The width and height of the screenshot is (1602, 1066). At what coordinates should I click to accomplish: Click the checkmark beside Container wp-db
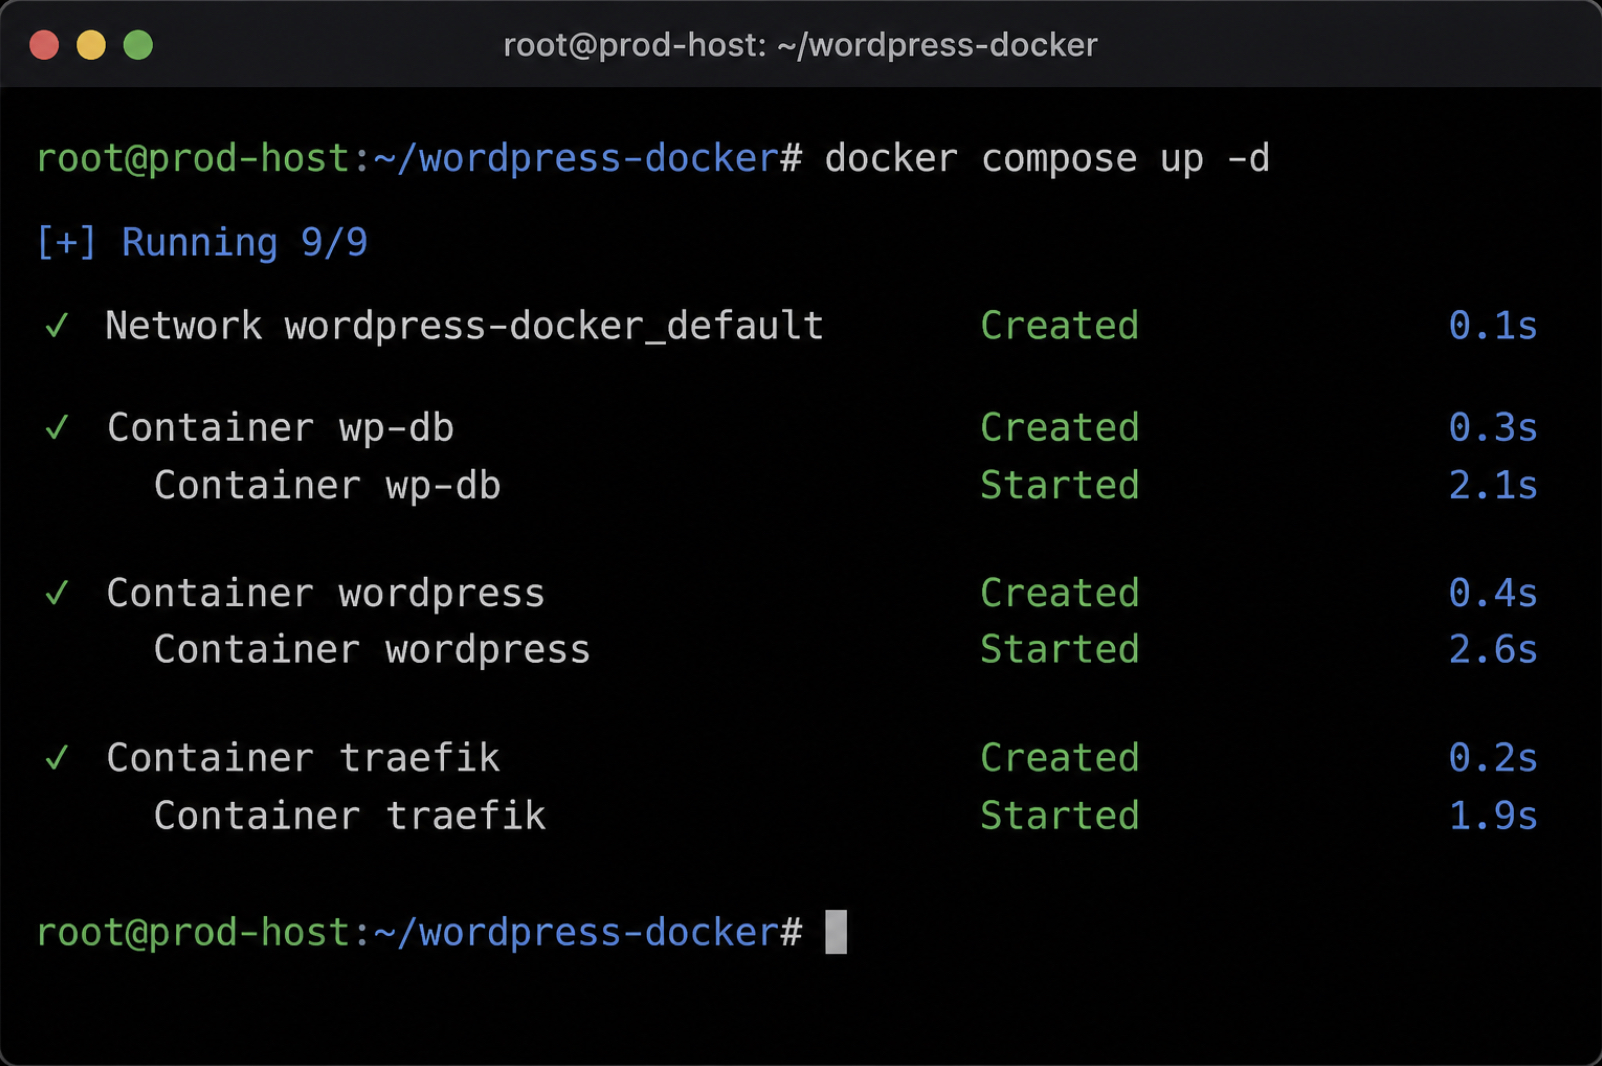click(57, 428)
